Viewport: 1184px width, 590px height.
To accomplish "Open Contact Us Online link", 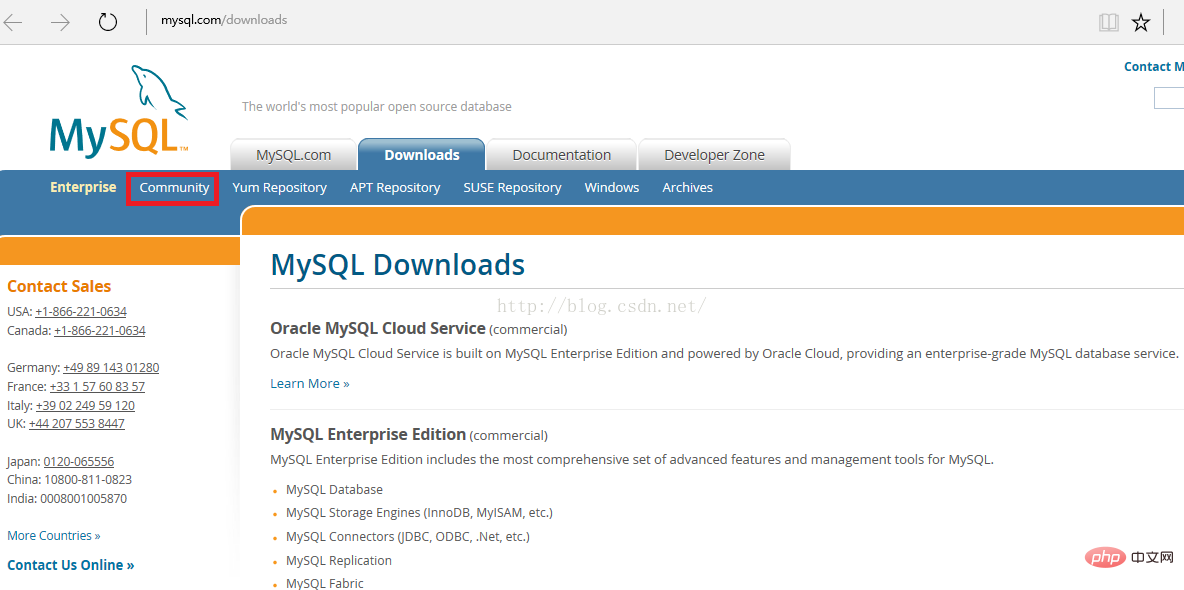I will click(x=71, y=565).
